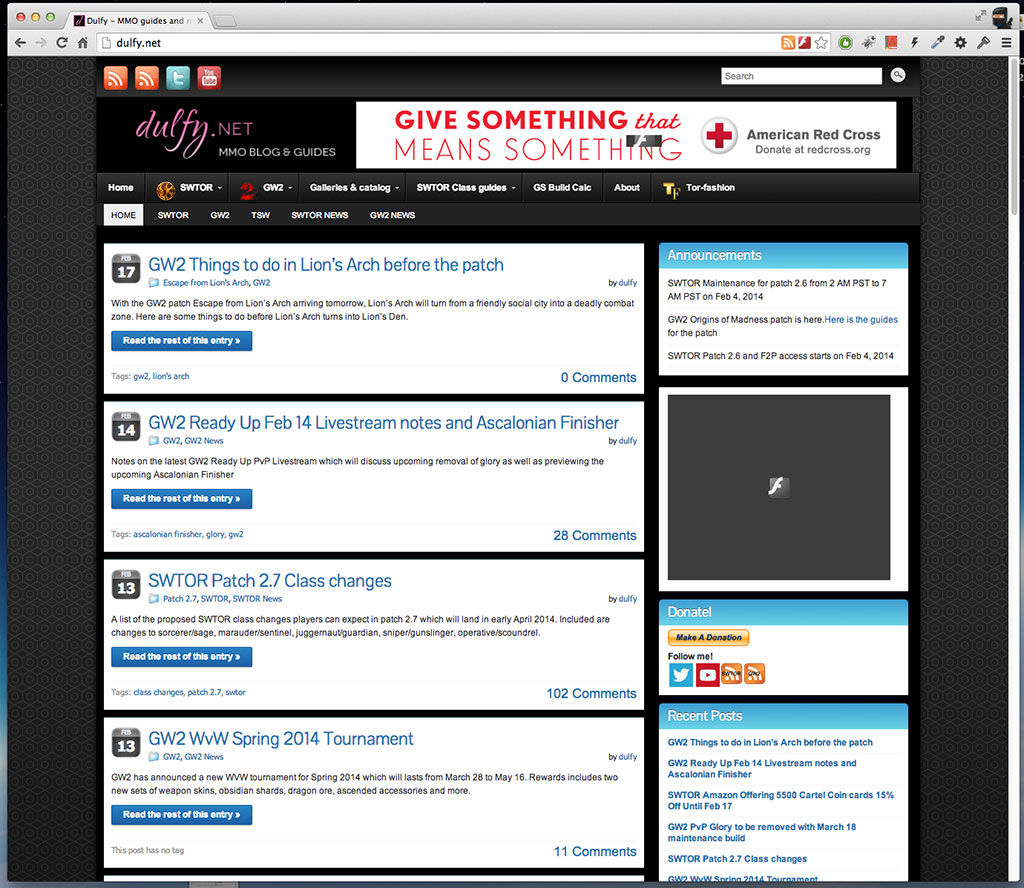
Task: Click the dulfy.NET site logo
Action: click(235, 135)
